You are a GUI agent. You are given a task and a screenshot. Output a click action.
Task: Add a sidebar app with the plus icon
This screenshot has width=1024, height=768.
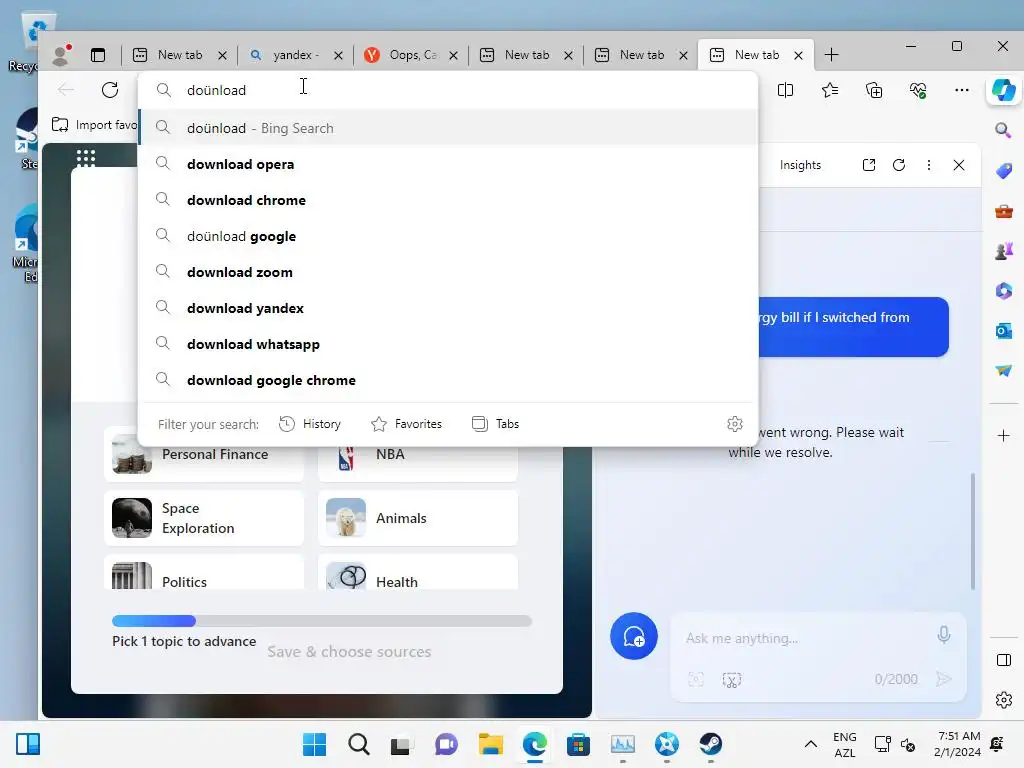click(1004, 436)
